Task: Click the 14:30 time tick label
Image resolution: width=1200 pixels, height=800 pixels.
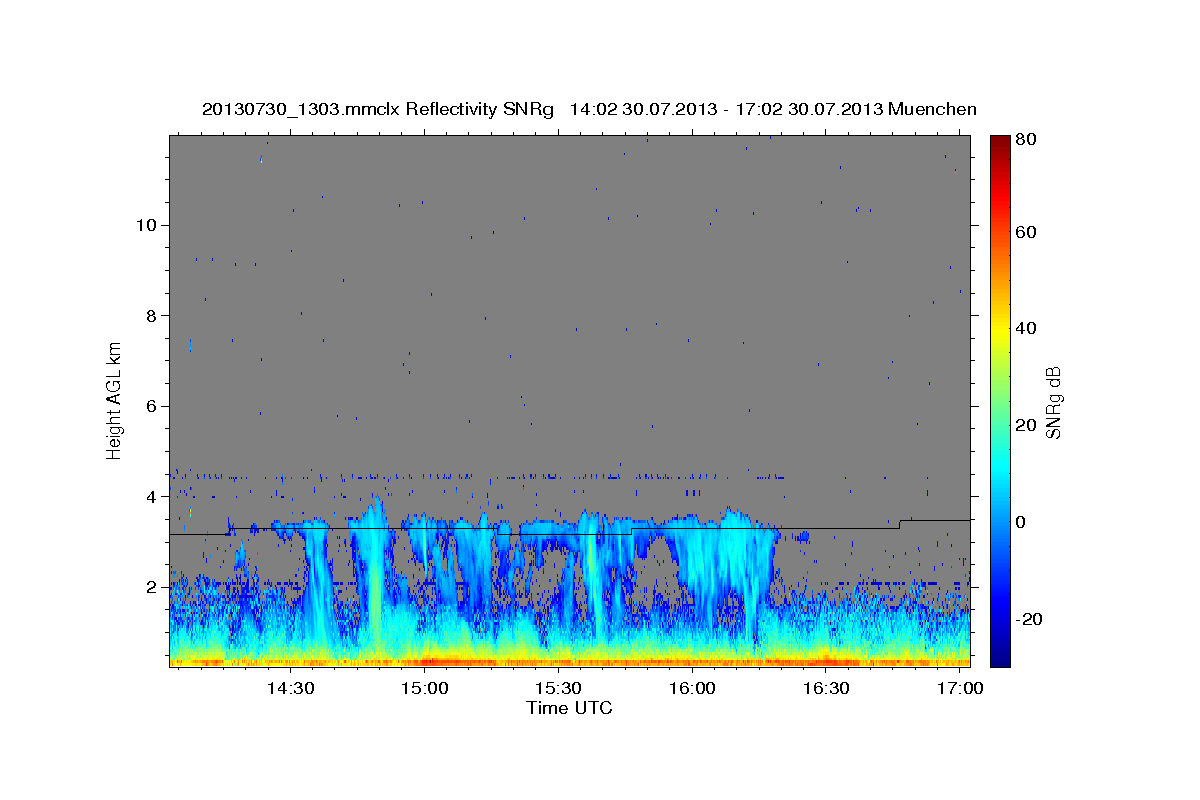Action: pyautogui.click(x=291, y=689)
